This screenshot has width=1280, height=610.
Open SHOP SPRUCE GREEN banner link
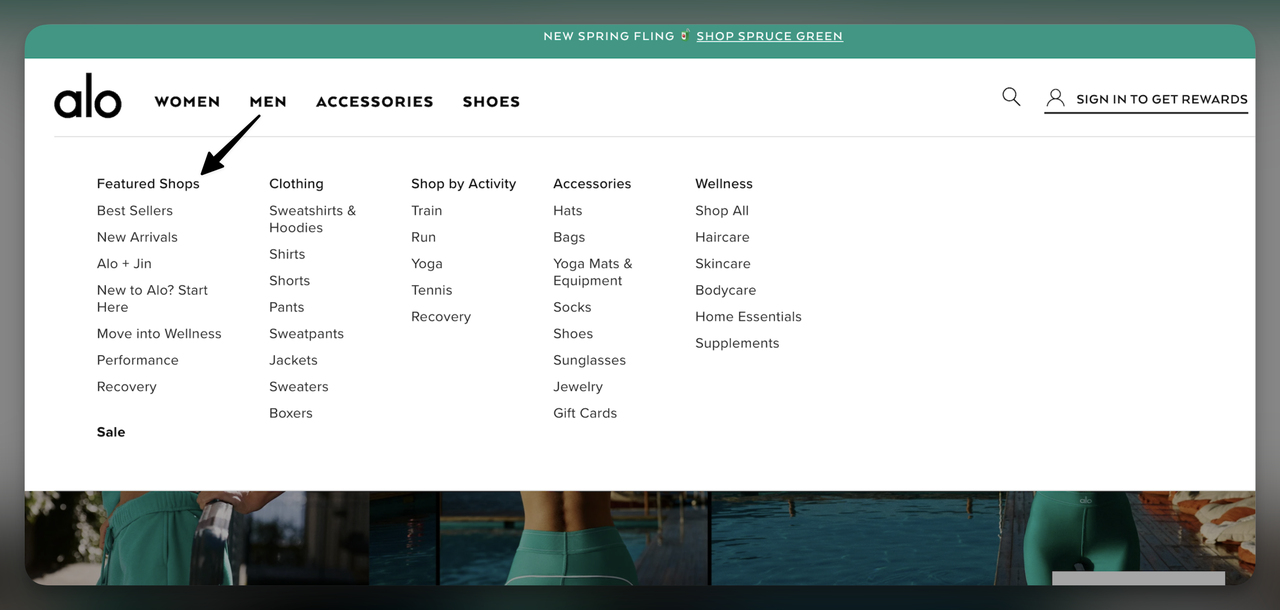tap(769, 36)
